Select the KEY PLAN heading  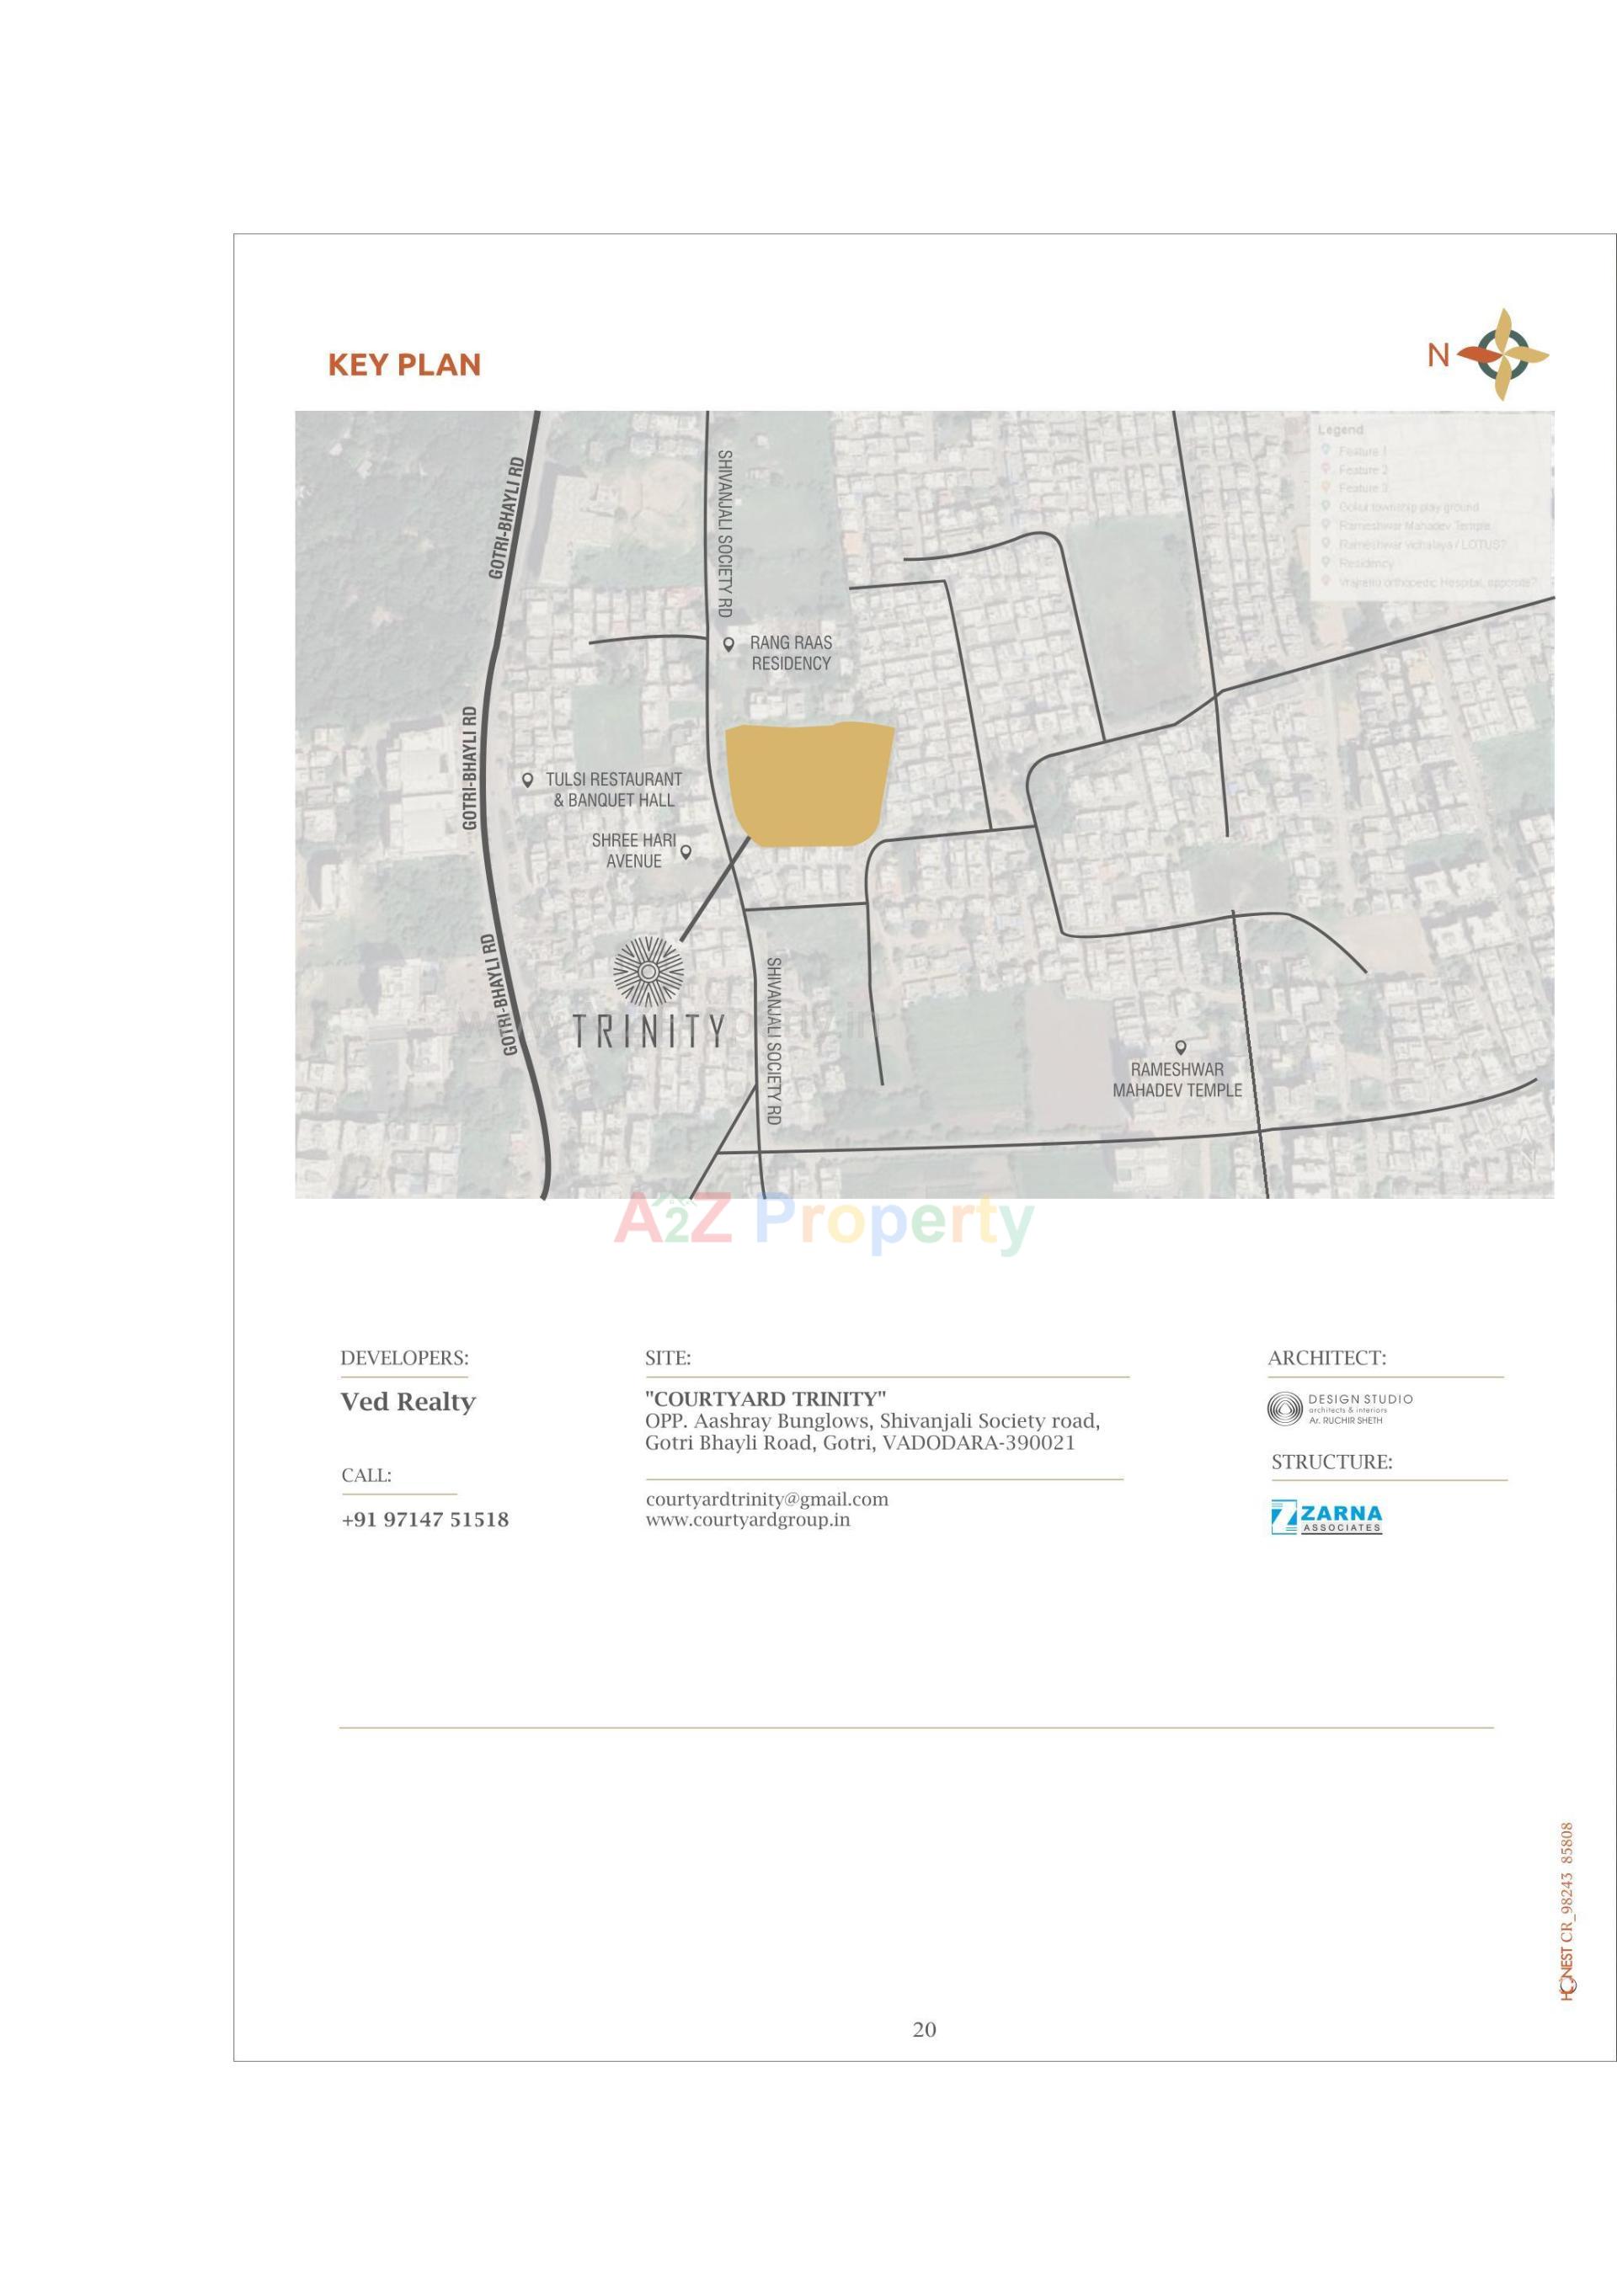point(405,364)
